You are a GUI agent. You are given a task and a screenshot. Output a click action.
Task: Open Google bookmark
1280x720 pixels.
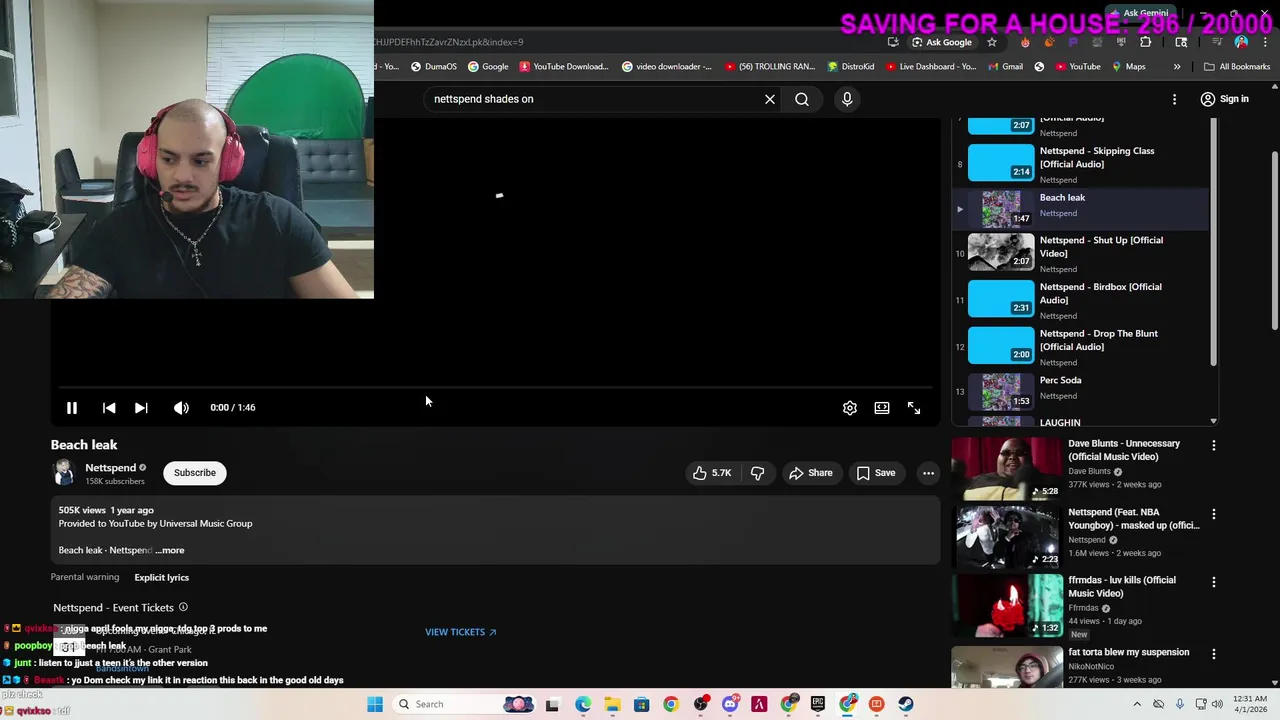tap(488, 67)
